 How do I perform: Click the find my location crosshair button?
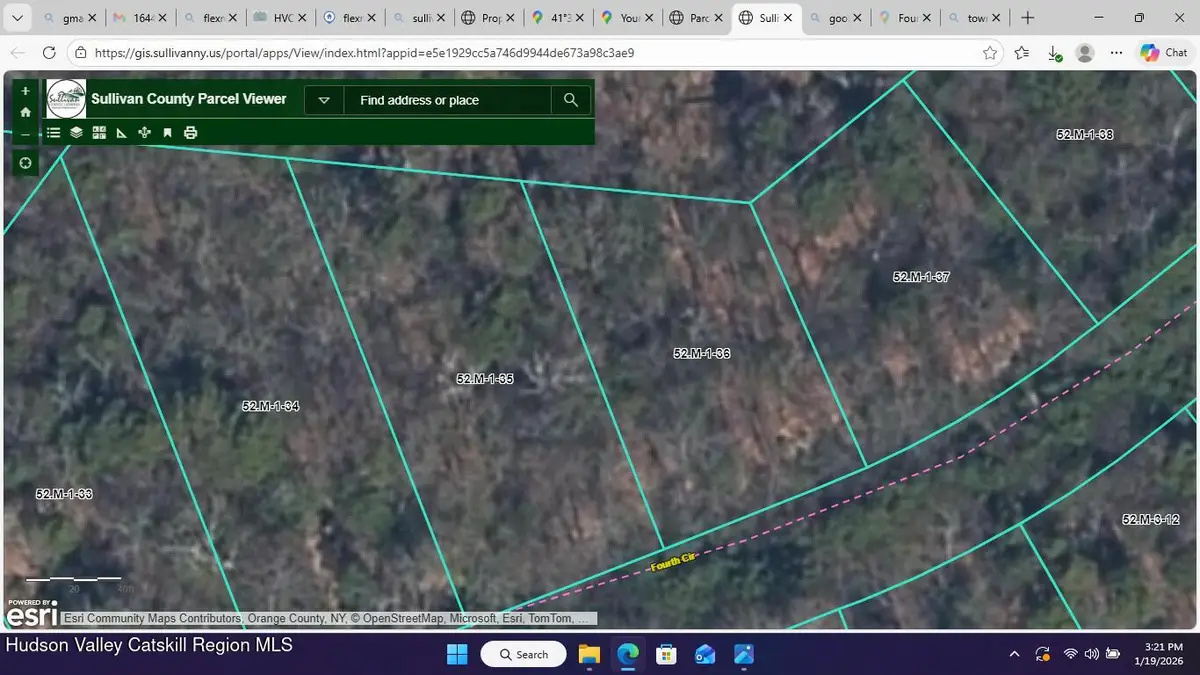pyautogui.click(x=25, y=162)
